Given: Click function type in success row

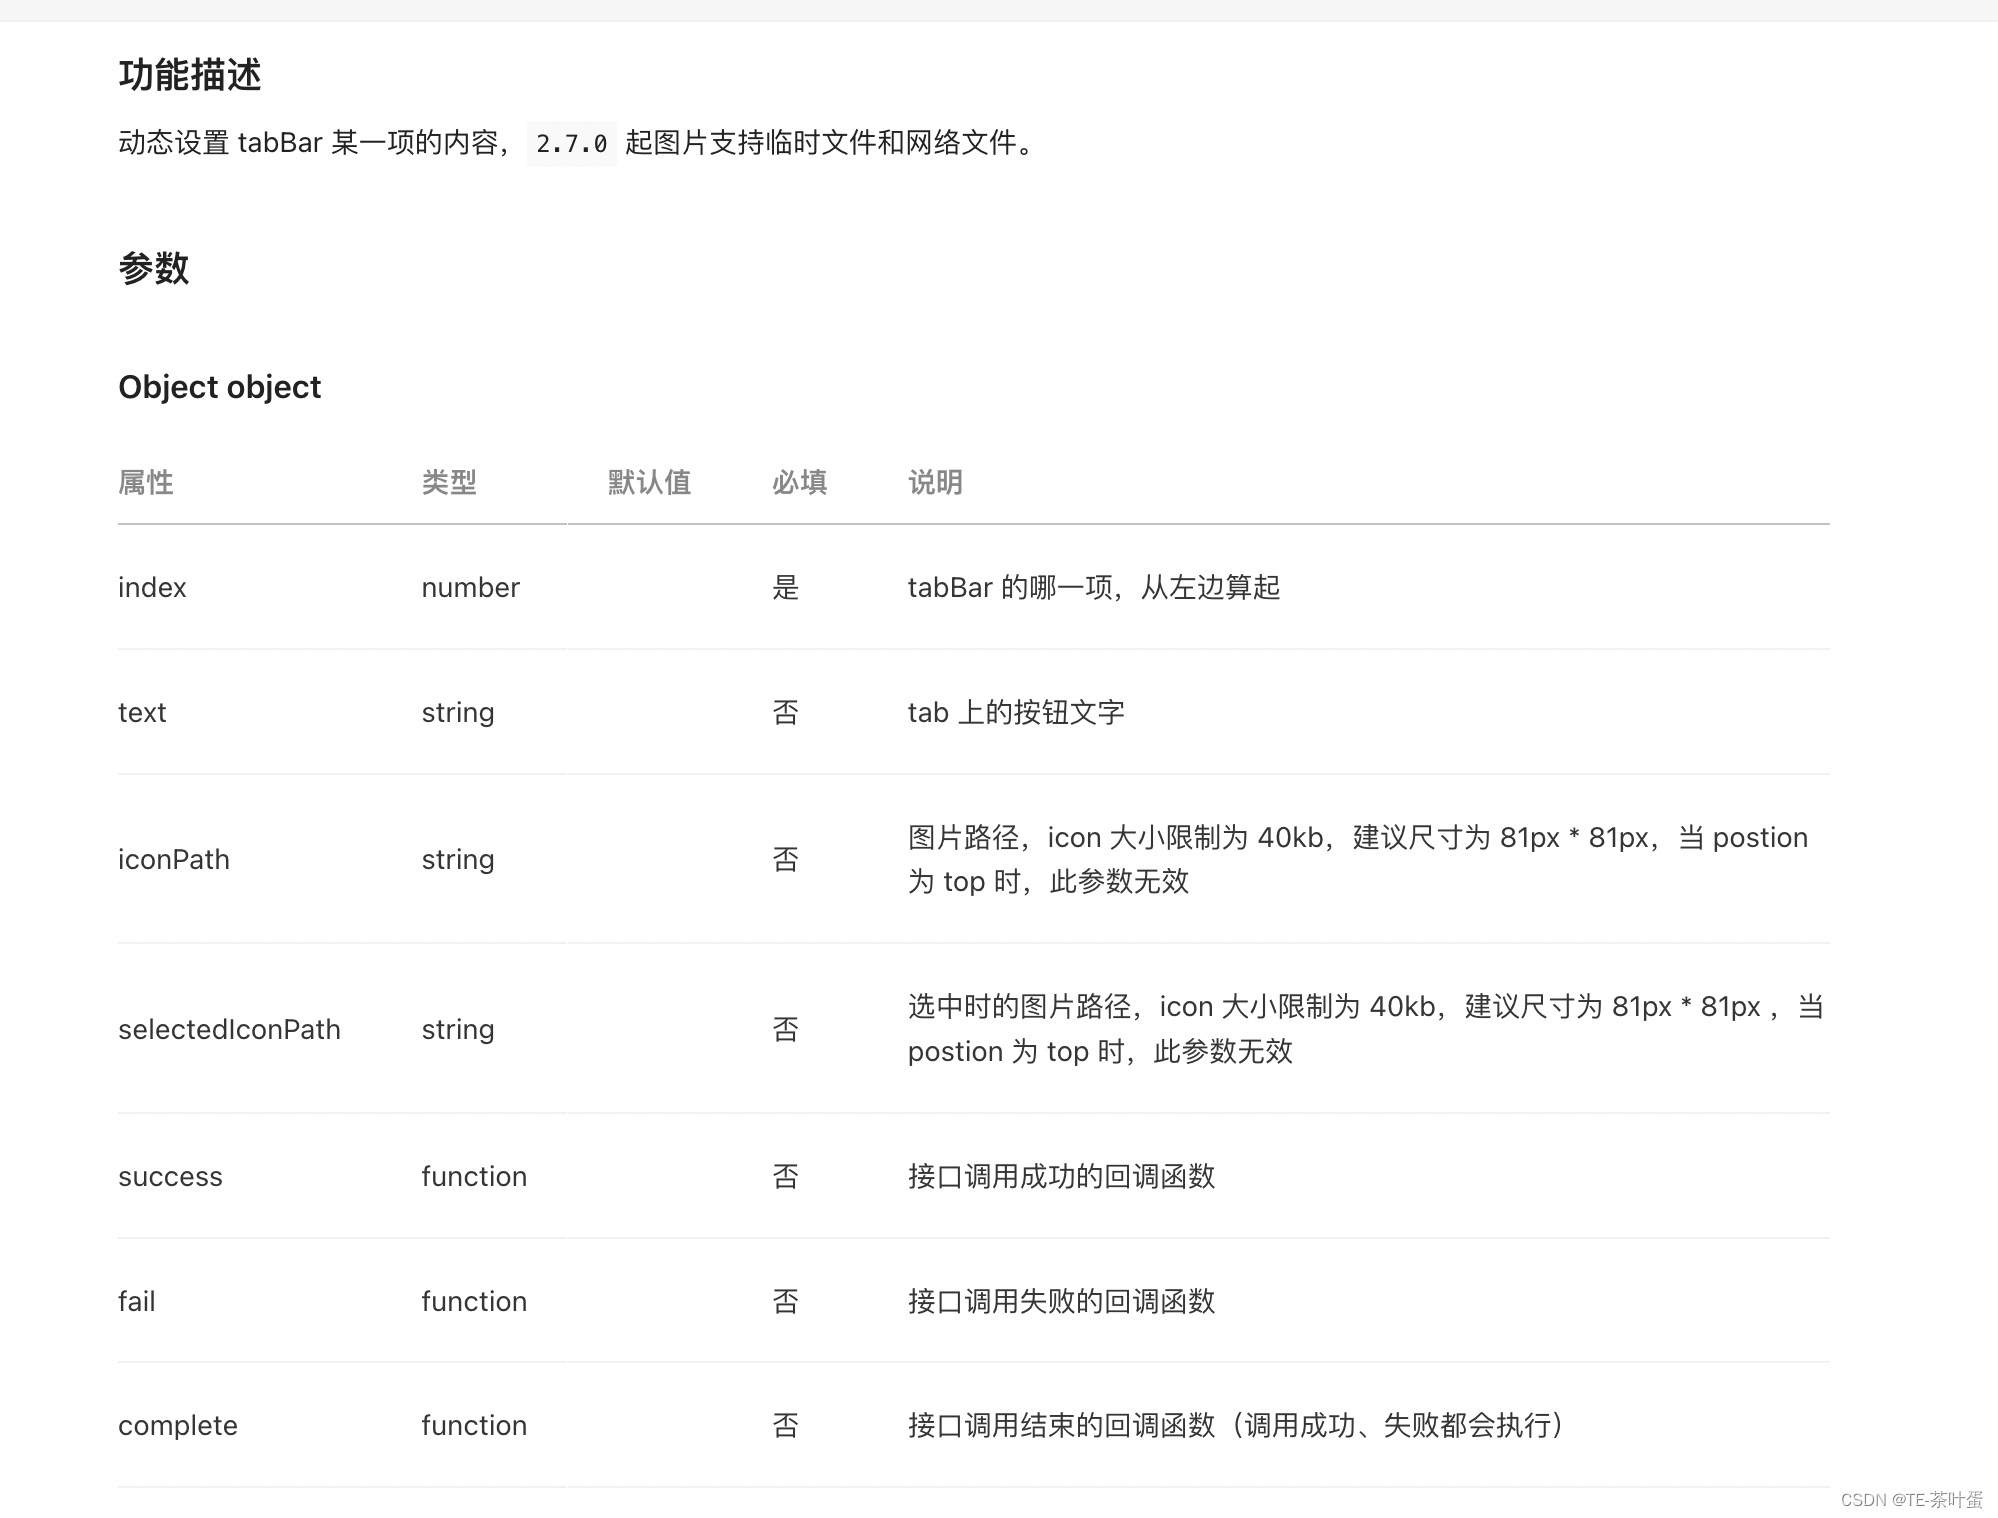Looking at the screenshot, I should [474, 1176].
